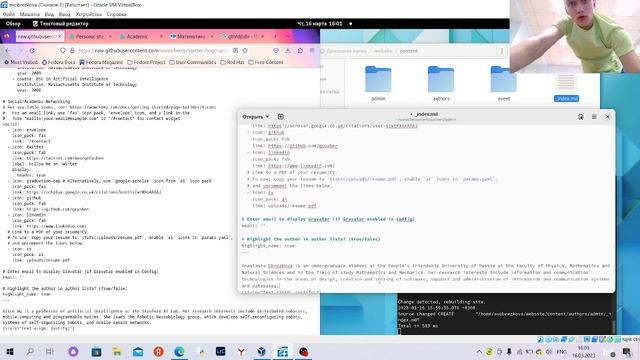Open Fedora Docs bookmark
Screen dimensions: 640x360
coord(59,62)
